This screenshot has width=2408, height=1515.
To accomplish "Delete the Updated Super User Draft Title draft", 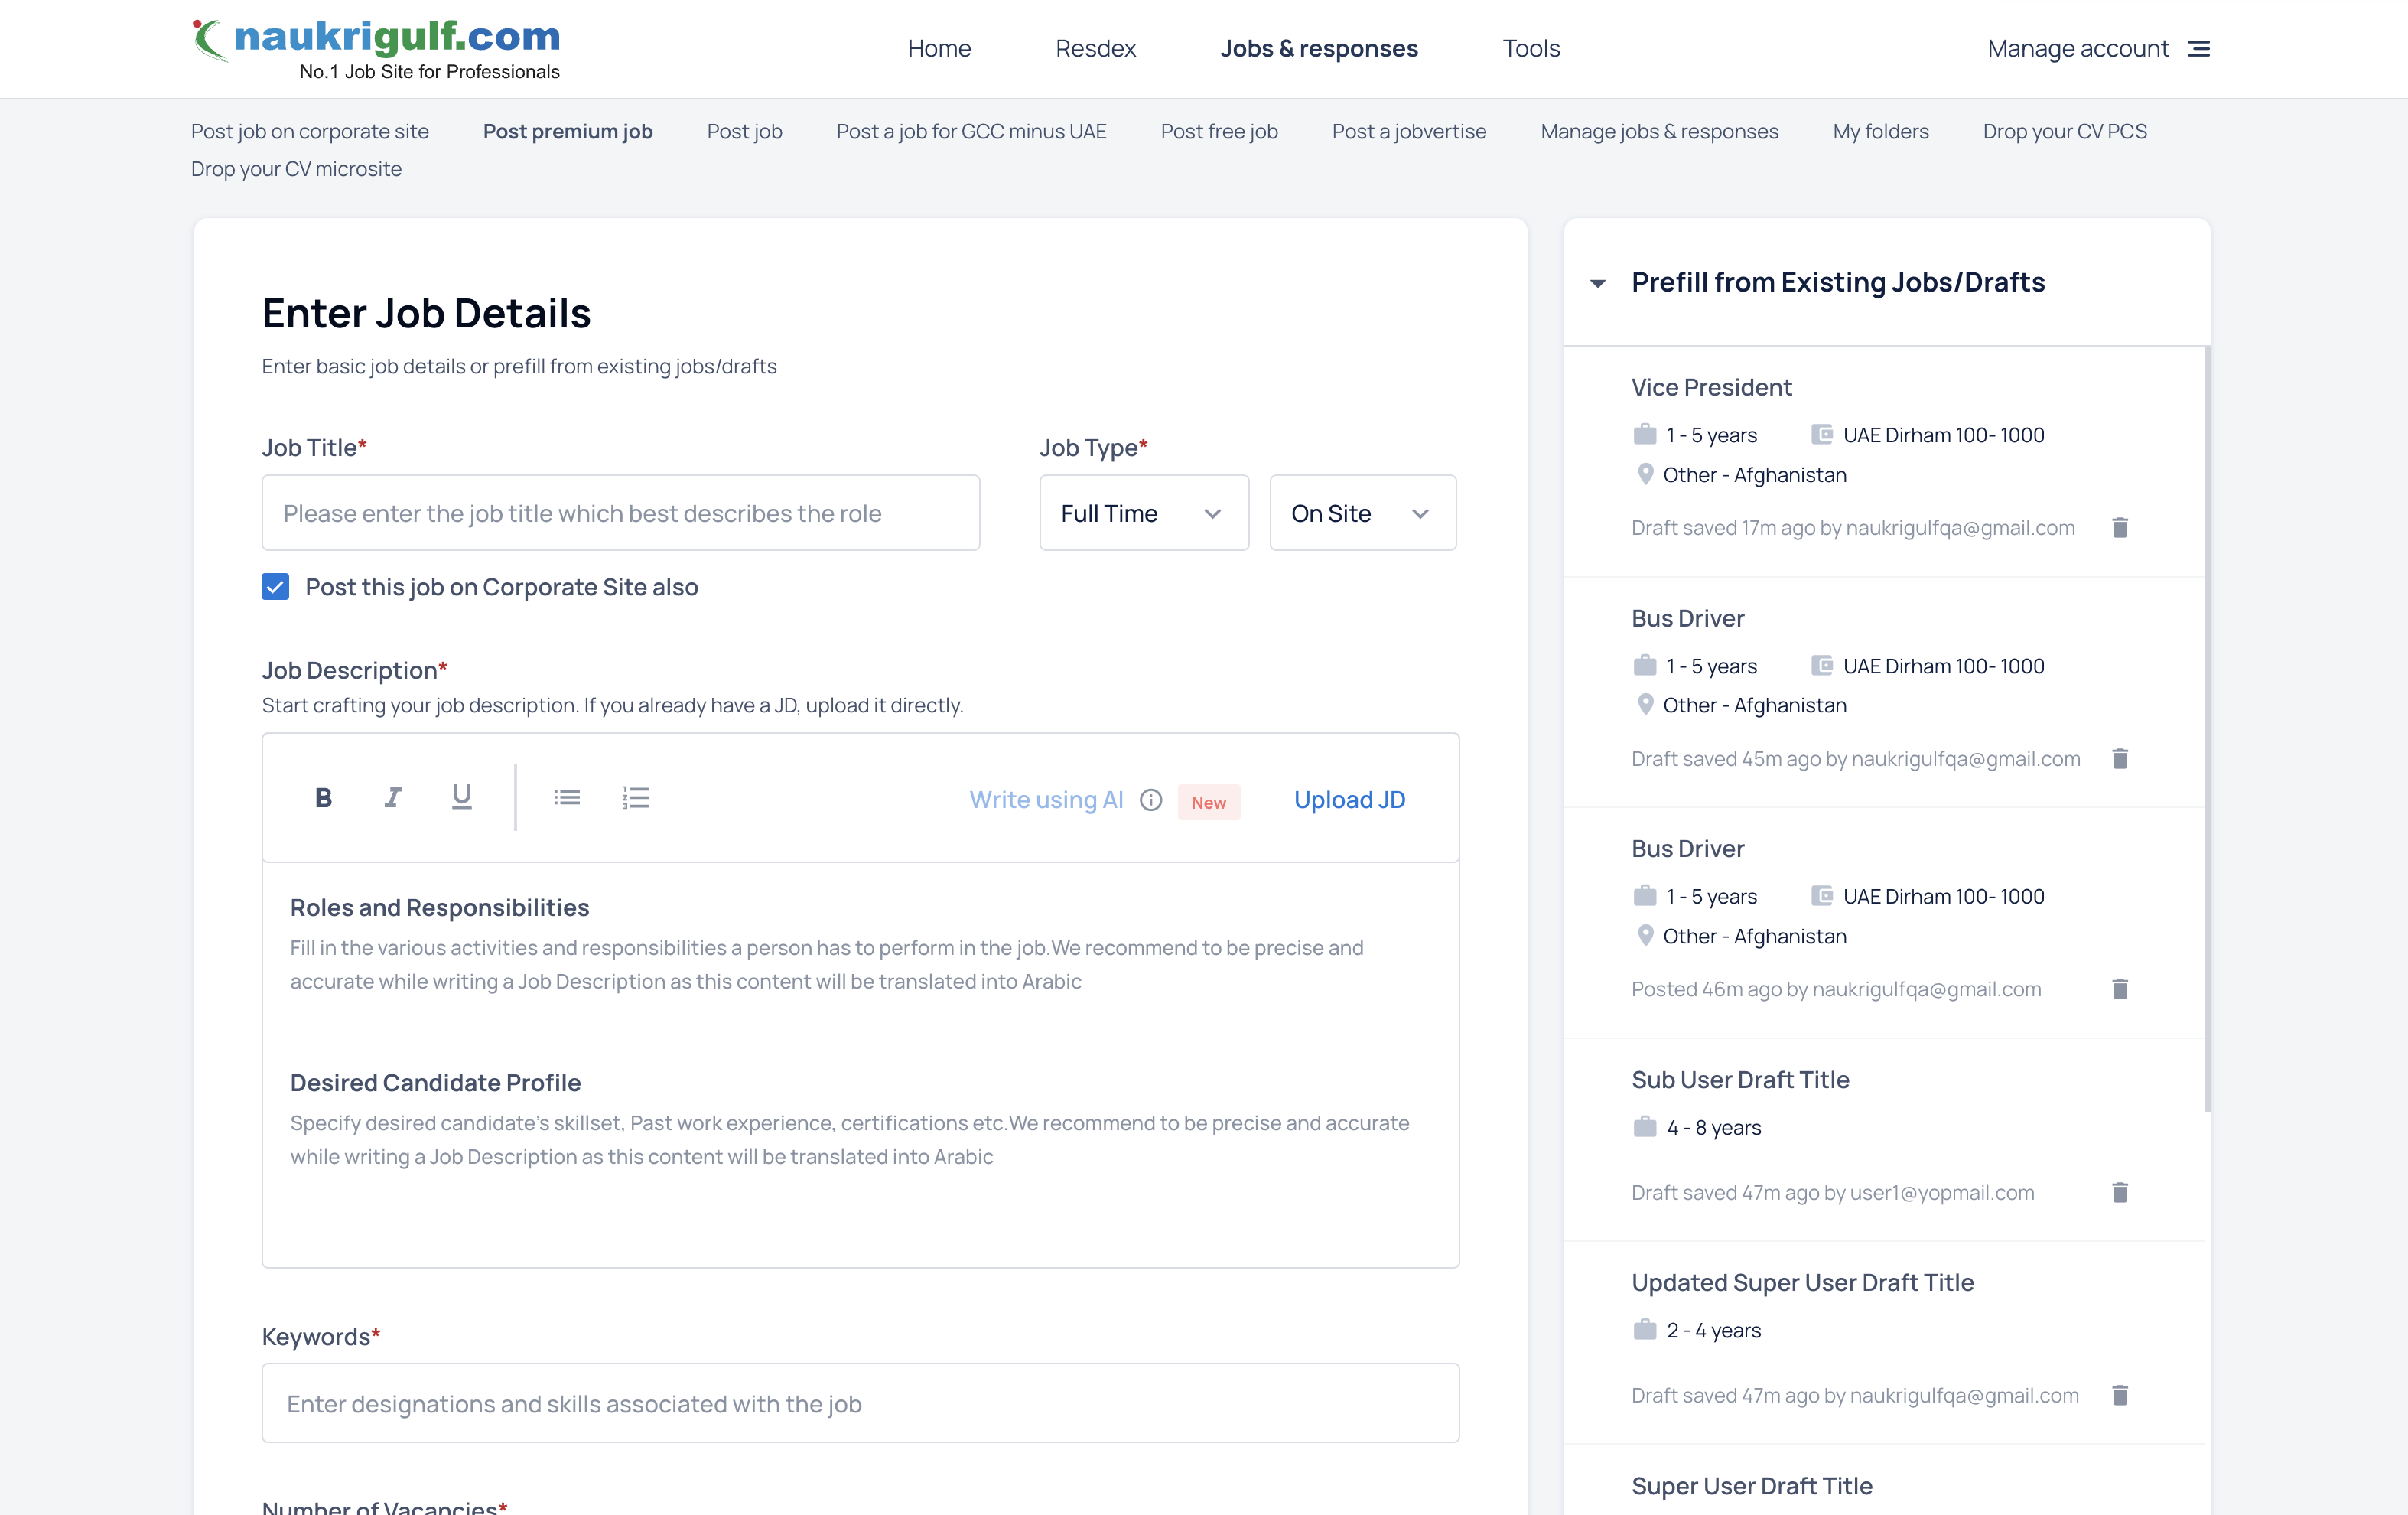I will coord(2120,1395).
